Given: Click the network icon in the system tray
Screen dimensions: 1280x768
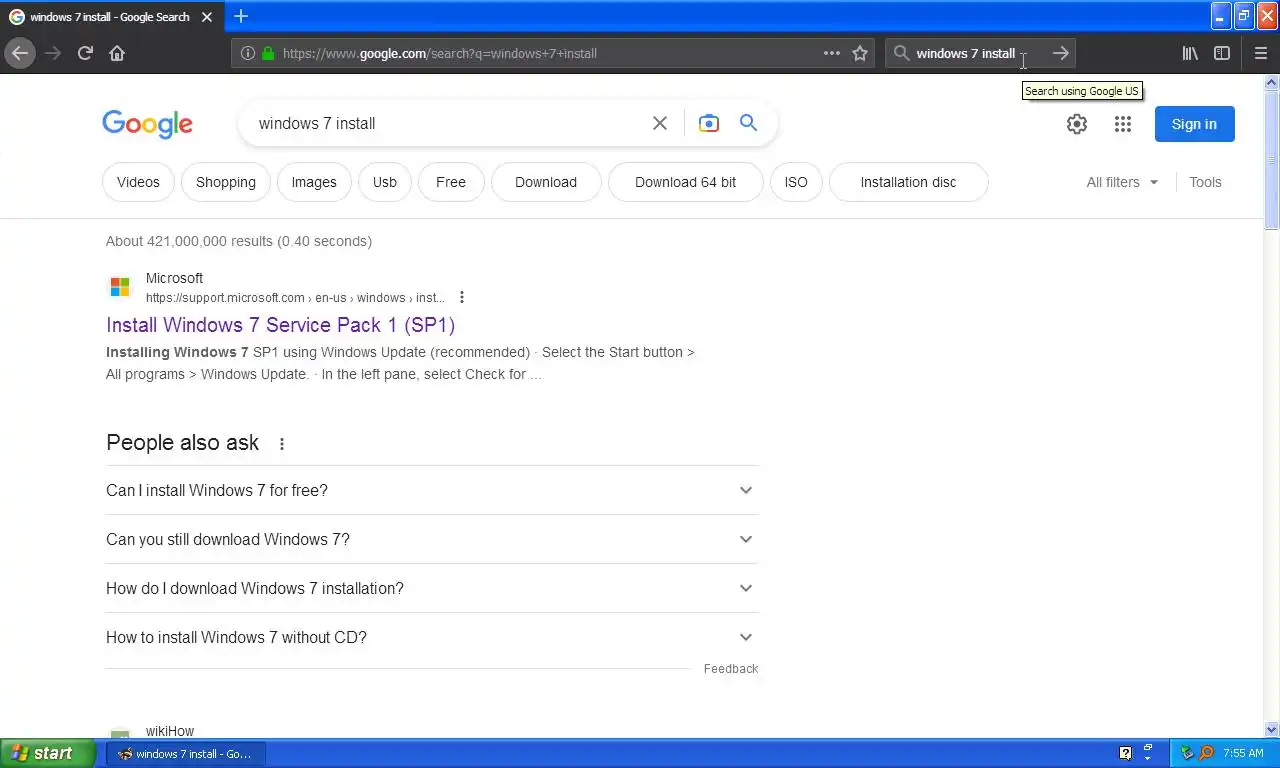Looking at the screenshot, I should click(1187, 753).
